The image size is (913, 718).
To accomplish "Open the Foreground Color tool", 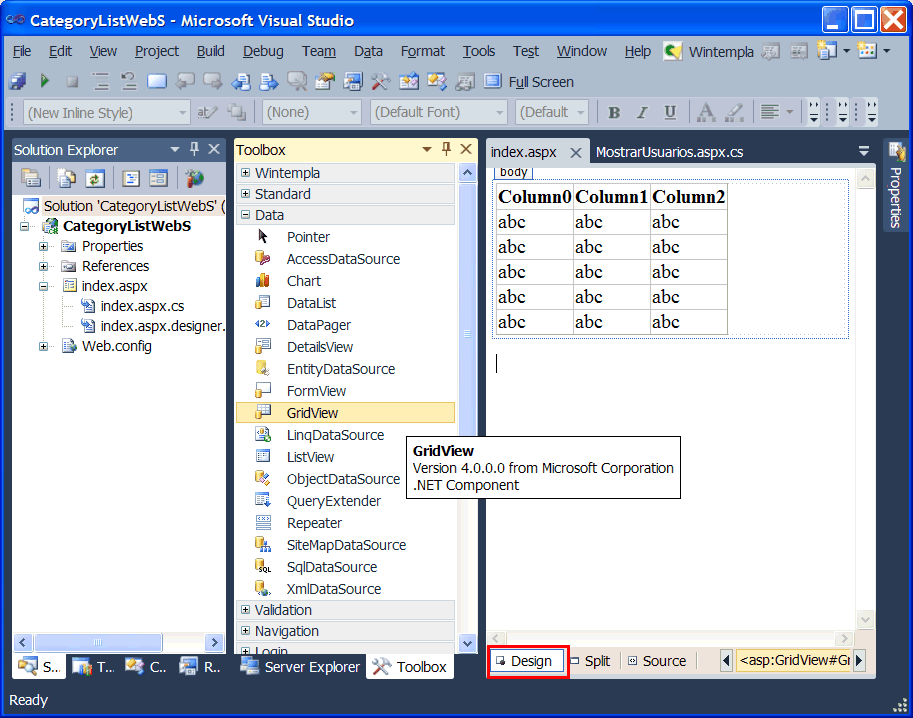I will [706, 112].
